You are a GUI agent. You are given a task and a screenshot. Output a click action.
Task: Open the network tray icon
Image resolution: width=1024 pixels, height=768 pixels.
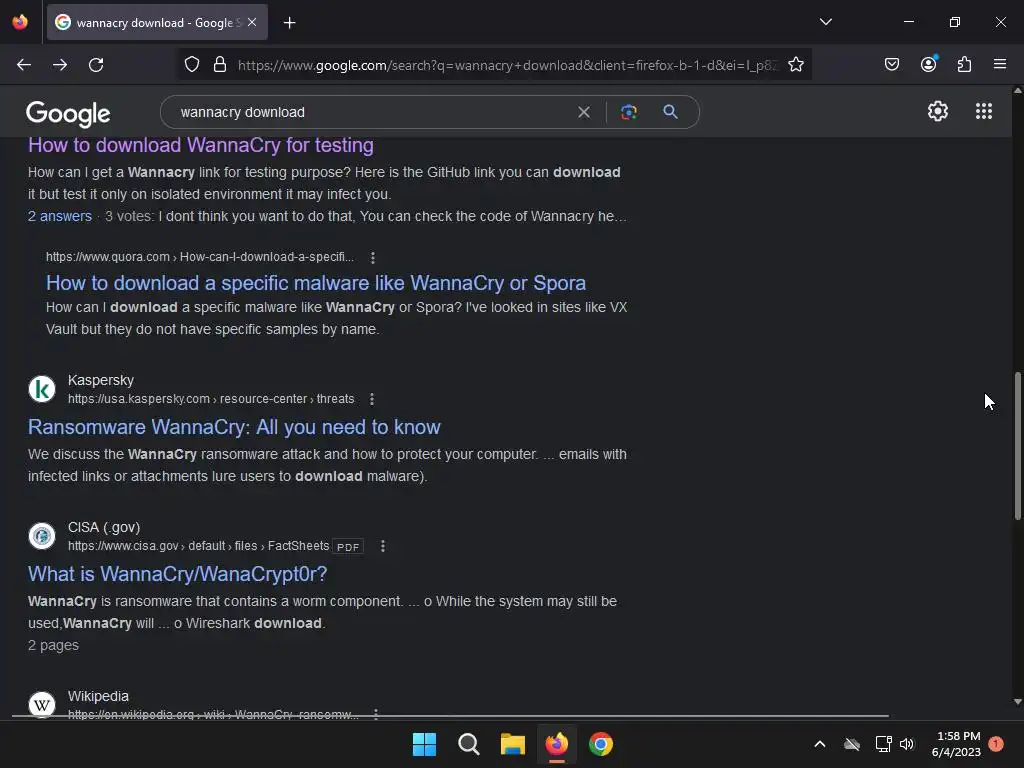tap(883, 744)
